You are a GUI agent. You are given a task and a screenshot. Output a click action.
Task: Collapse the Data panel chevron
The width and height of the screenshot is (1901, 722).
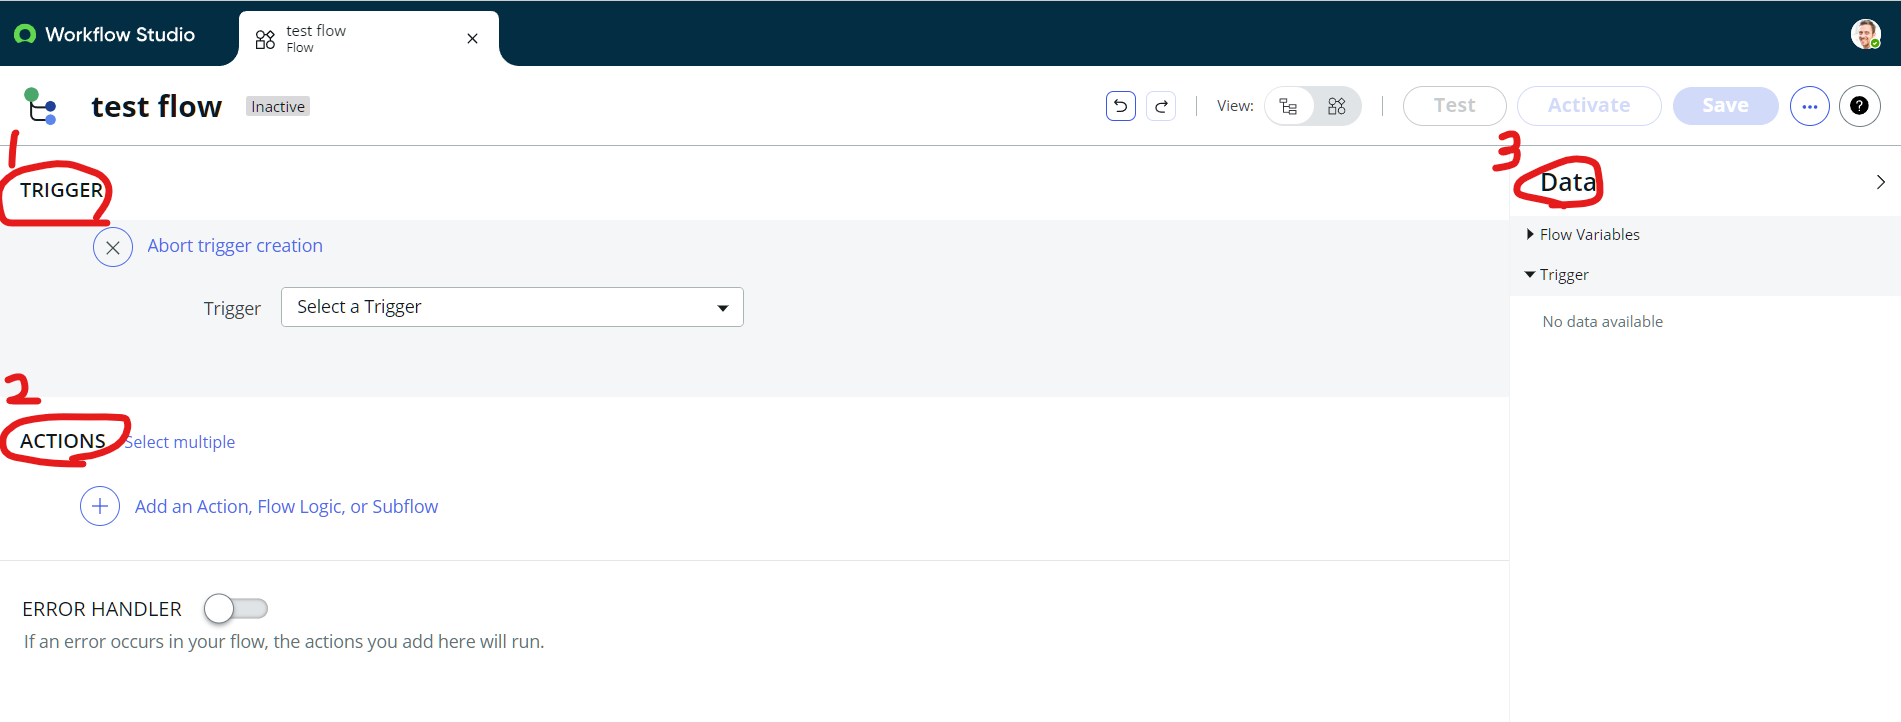[x=1881, y=182]
